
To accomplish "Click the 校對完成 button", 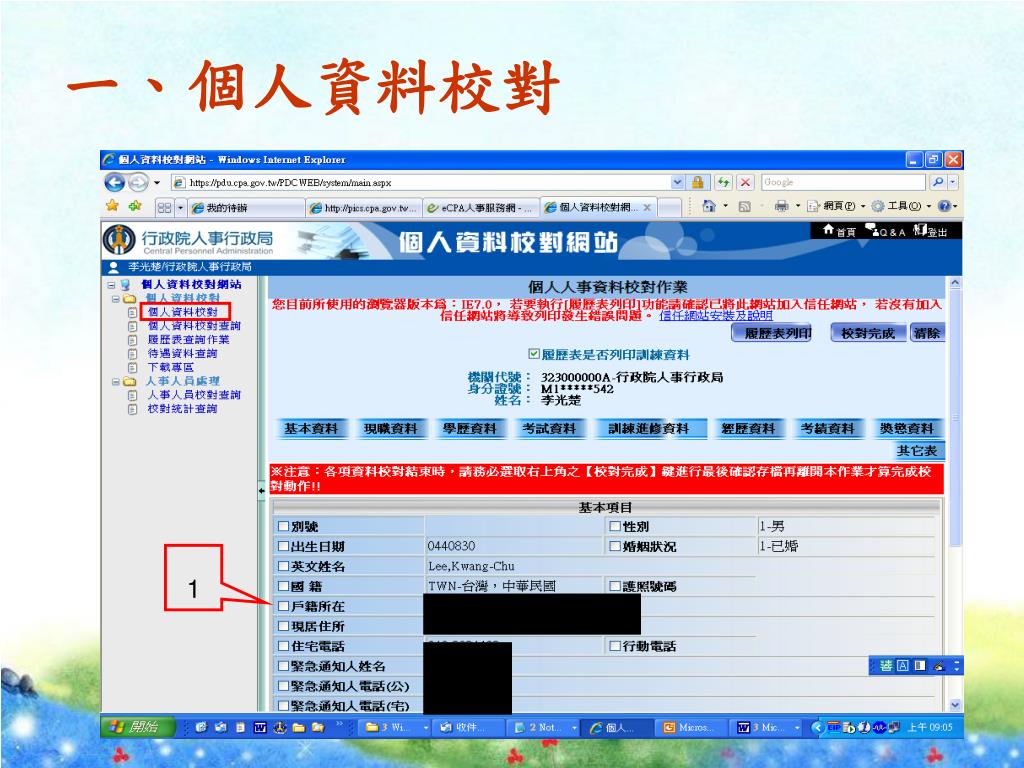I will pyautogui.click(x=868, y=333).
